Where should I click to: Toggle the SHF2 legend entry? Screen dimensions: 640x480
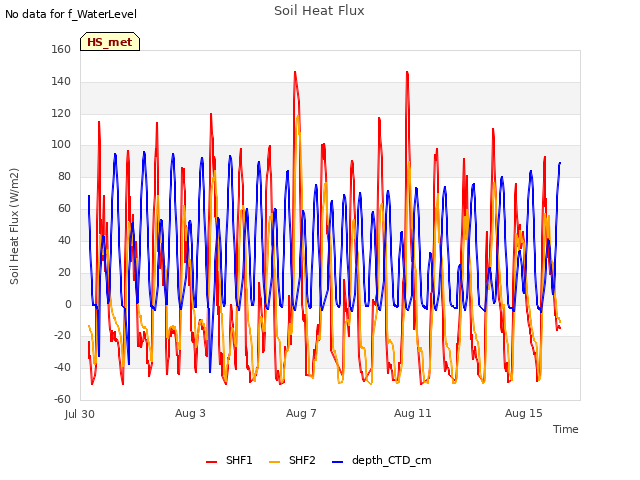tap(292, 460)
